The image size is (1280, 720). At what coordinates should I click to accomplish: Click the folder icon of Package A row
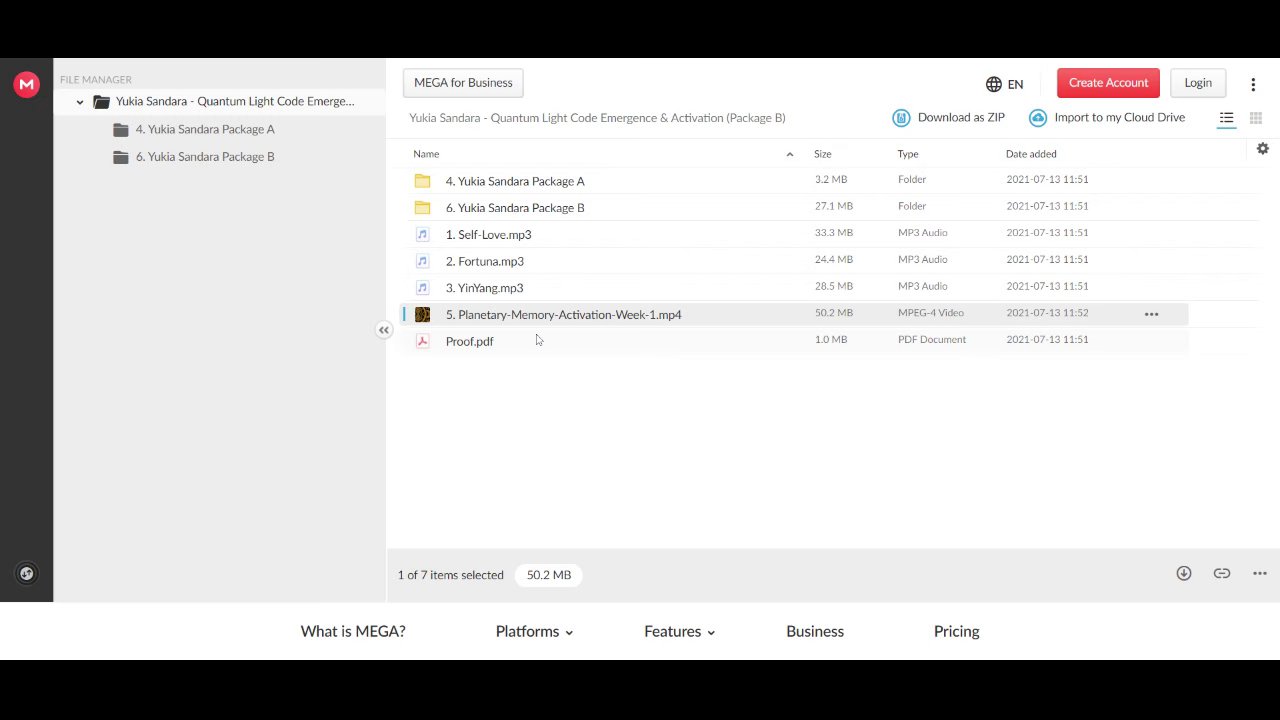(x=422, y=181)
